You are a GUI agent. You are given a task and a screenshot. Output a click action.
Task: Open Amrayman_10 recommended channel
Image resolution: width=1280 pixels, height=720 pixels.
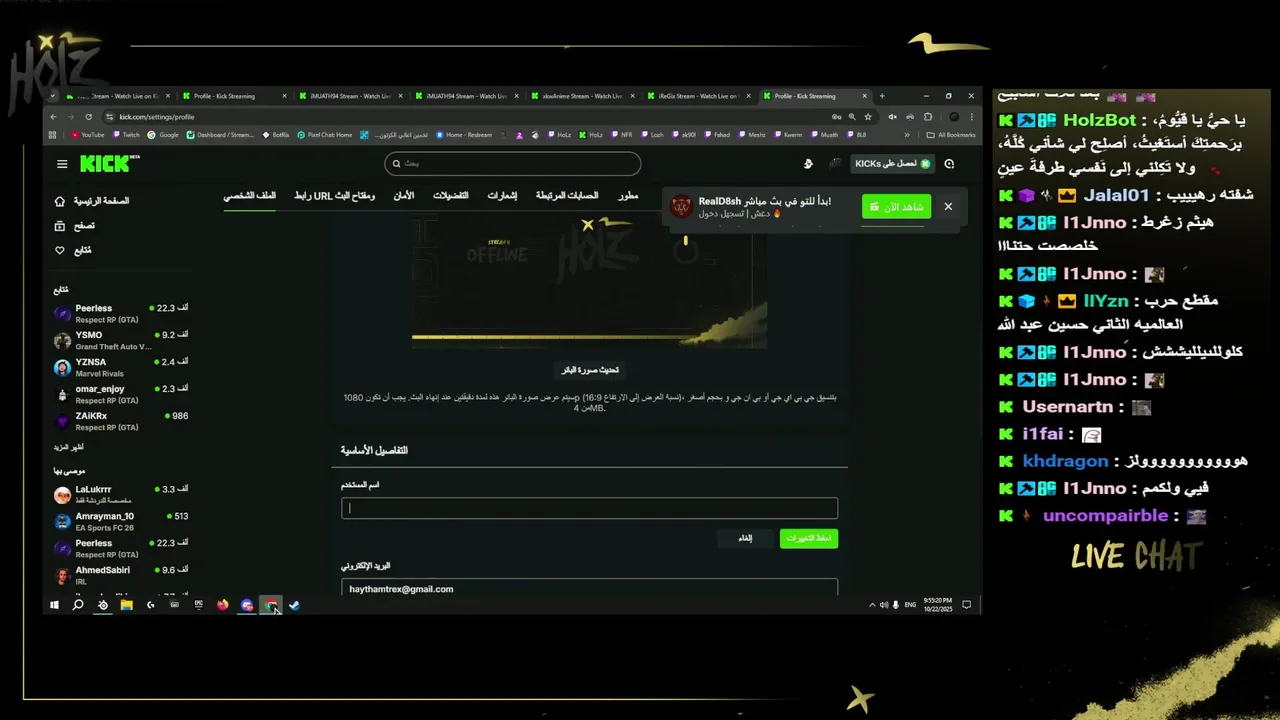[x=120, y=521]
